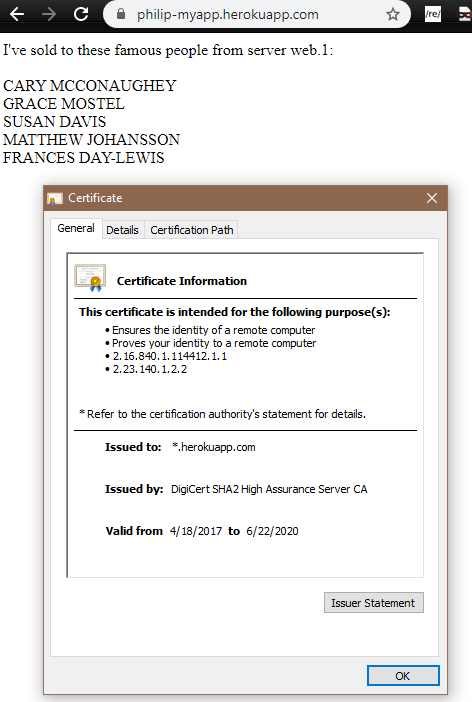
Task: Click the name SUSAN DAVIS
Action: (x=55, y=122)
